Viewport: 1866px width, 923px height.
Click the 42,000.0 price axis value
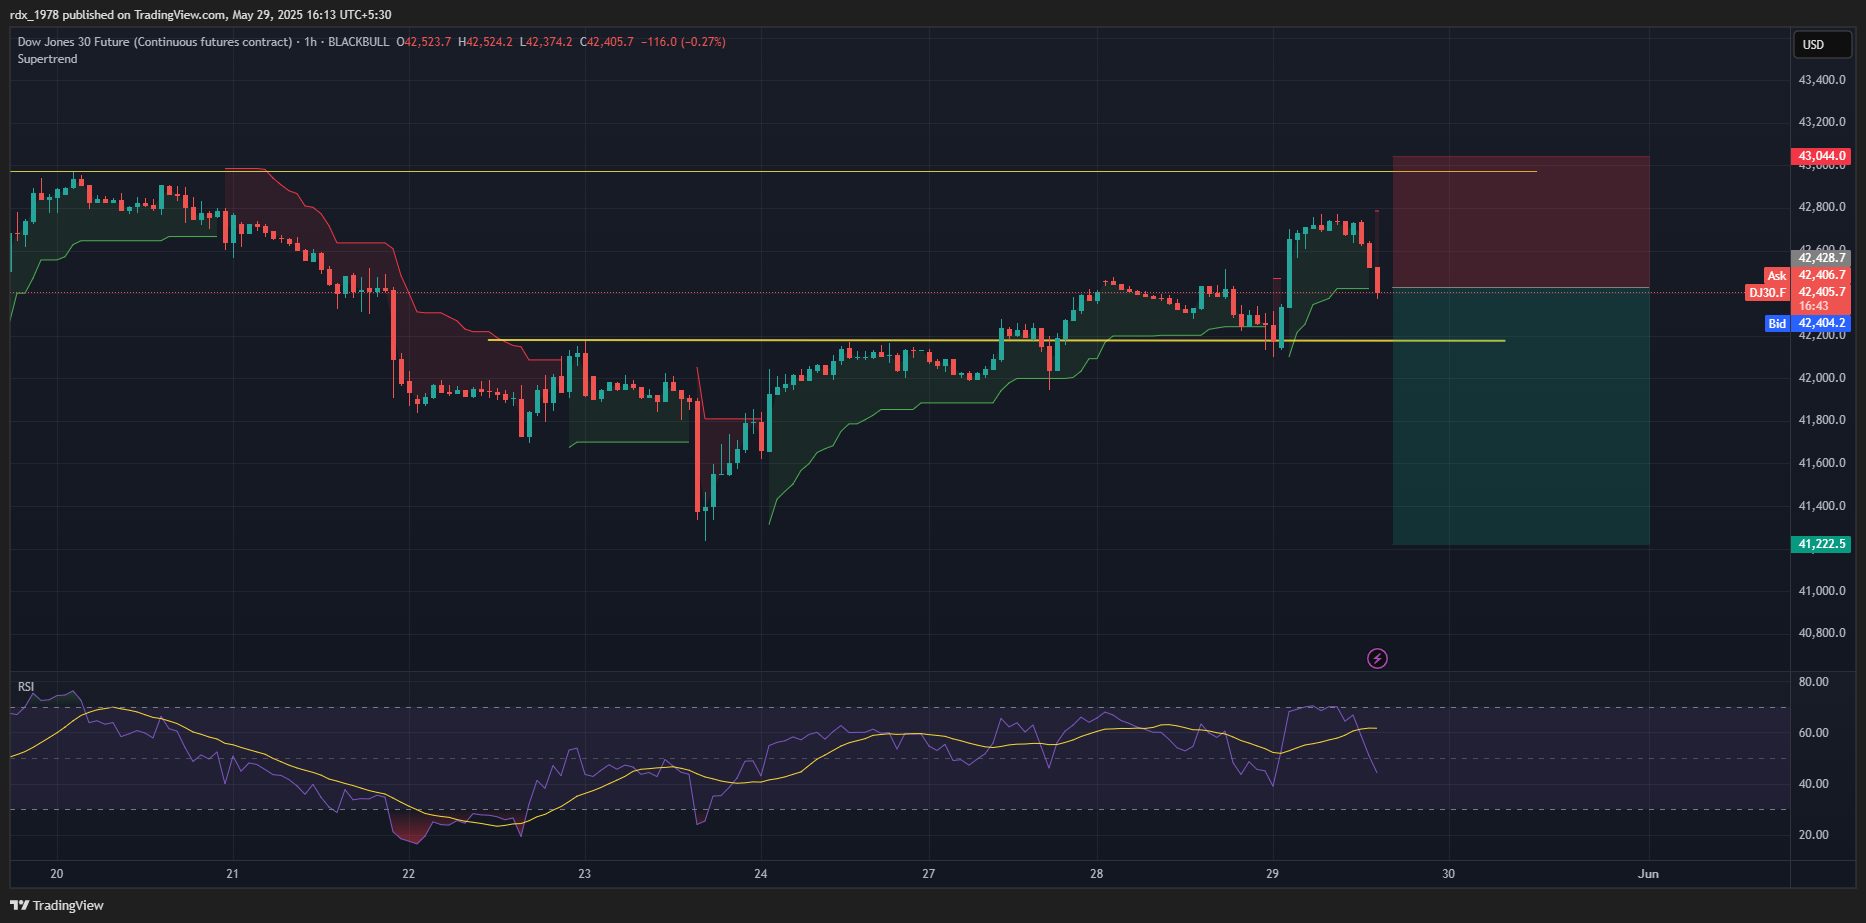[x=1822, y=378]
